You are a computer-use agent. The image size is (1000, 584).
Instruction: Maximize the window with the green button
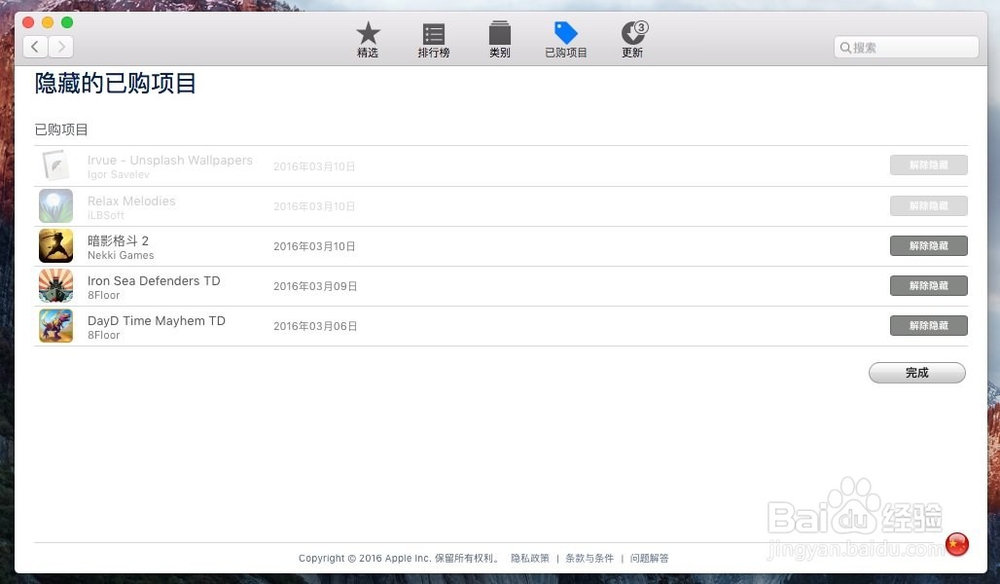tap(67, 22)
